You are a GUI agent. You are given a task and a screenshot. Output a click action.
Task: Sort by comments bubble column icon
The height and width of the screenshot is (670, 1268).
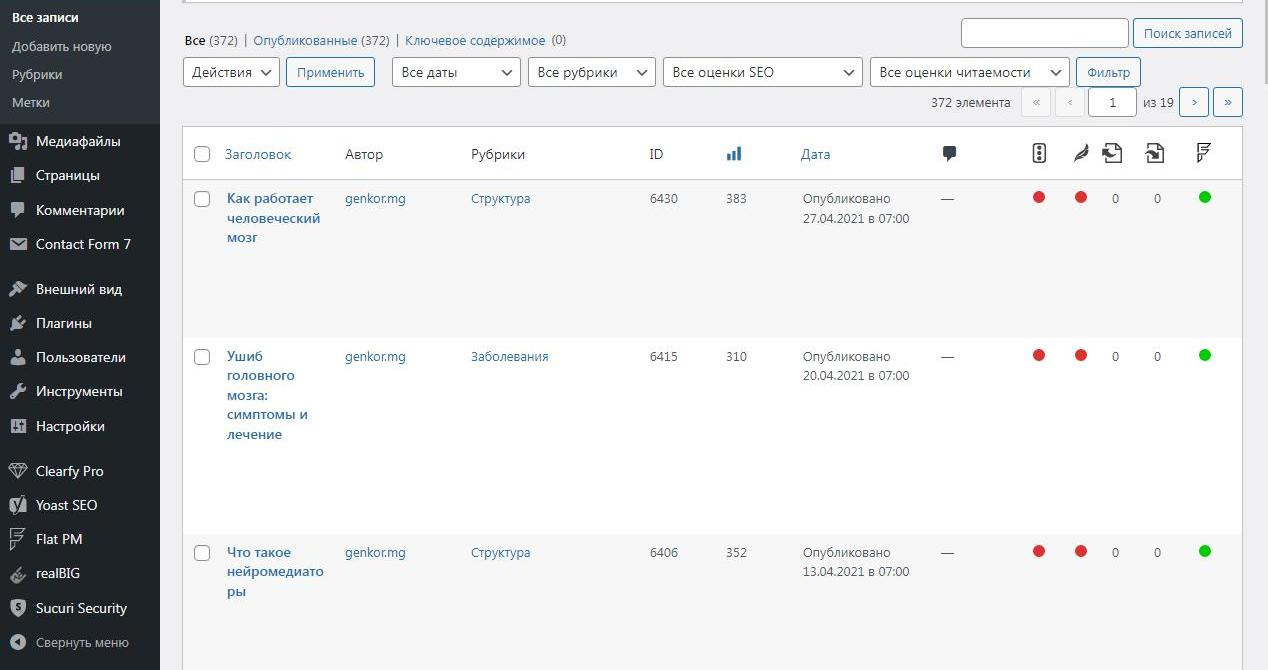pyautogui.click(x=949, y=154)
